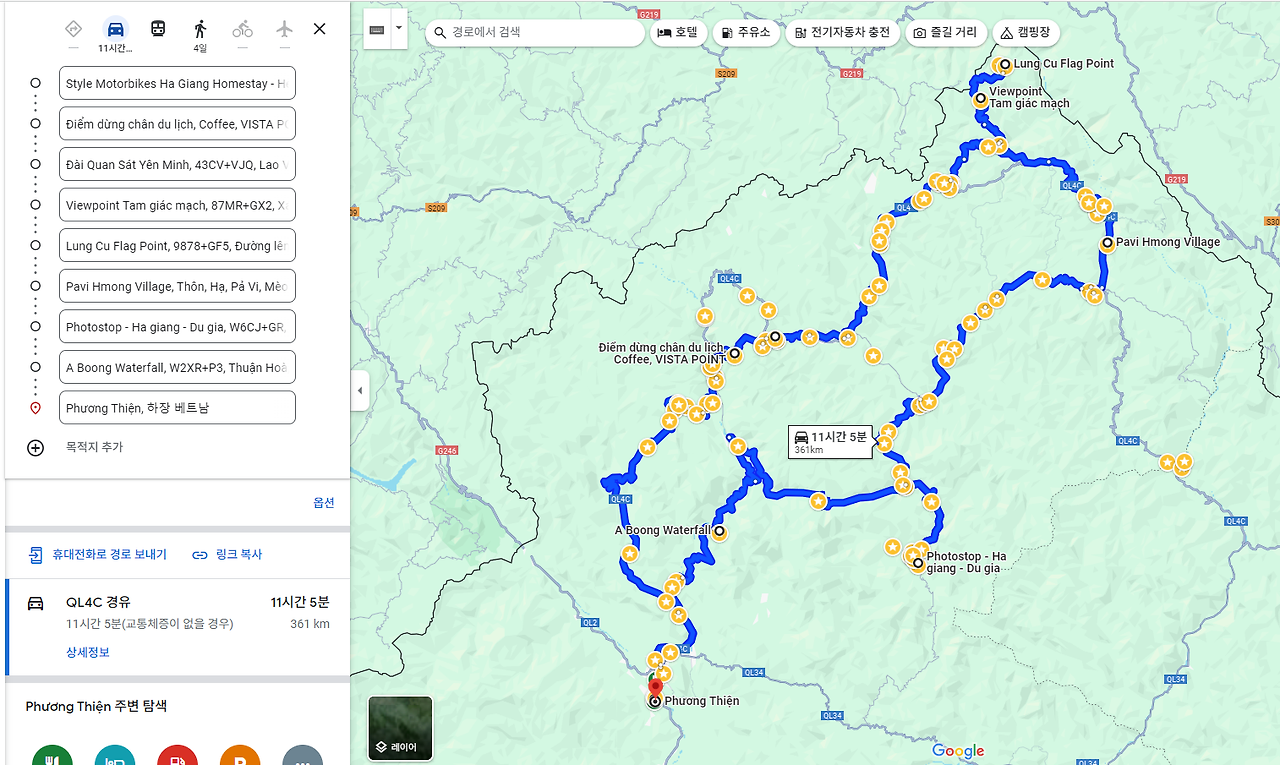Screen dimensions: 1280x765
Task: Select the driving travel mode icon
Action: tap(116, 28)
